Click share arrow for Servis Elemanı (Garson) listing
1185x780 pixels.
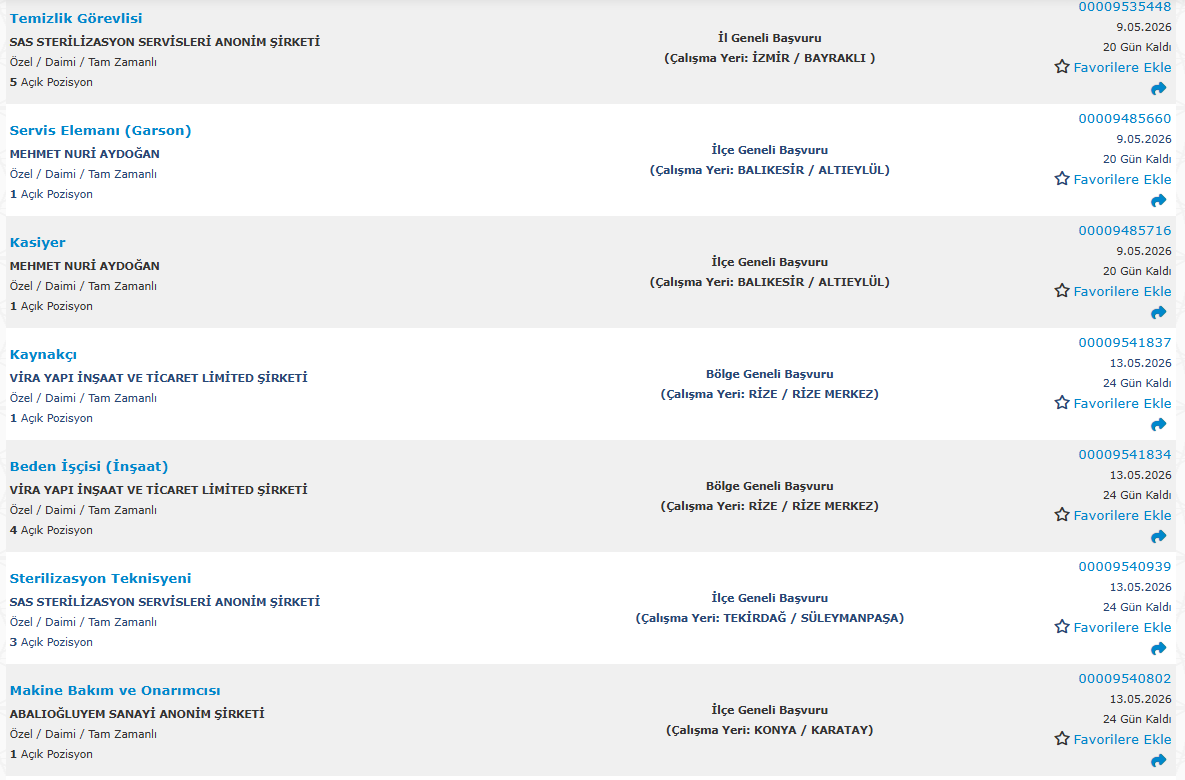click(x=1159, y=201)
